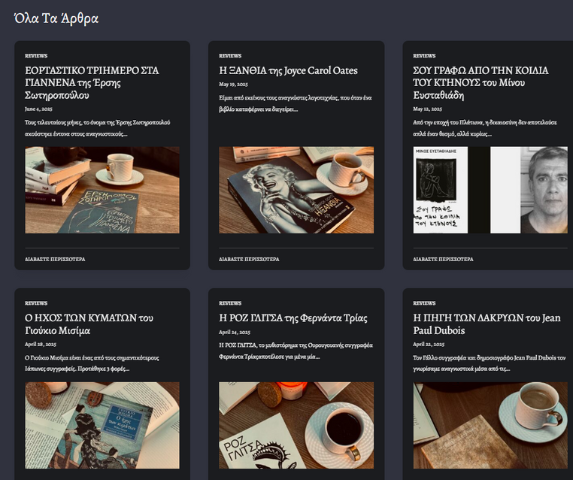Open the Η ΠΗΓΗ ΤΩΝ ΔΑΚΡΥΩΝ article title
Image resolution: width=573 pixels, height=480 pixels.
pyautogui.click(x=487, y=324)
